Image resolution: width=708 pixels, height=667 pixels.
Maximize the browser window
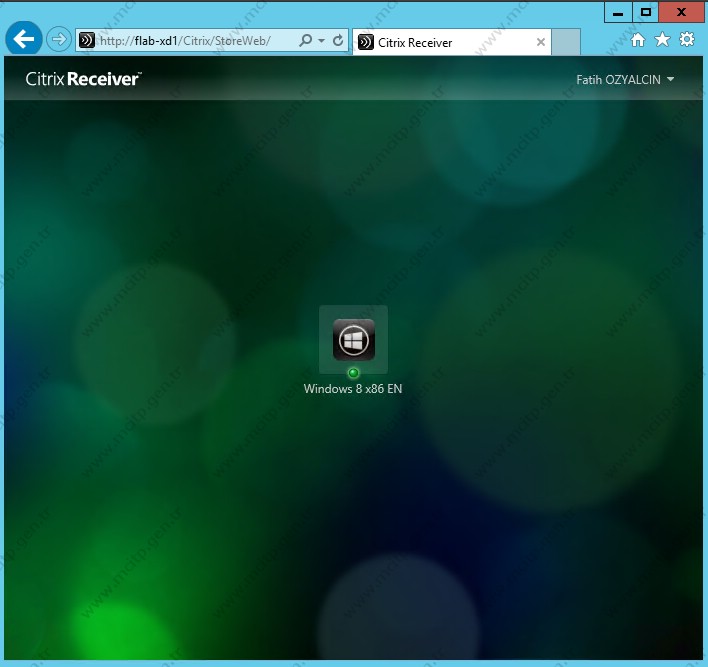[x=646, y=12]
